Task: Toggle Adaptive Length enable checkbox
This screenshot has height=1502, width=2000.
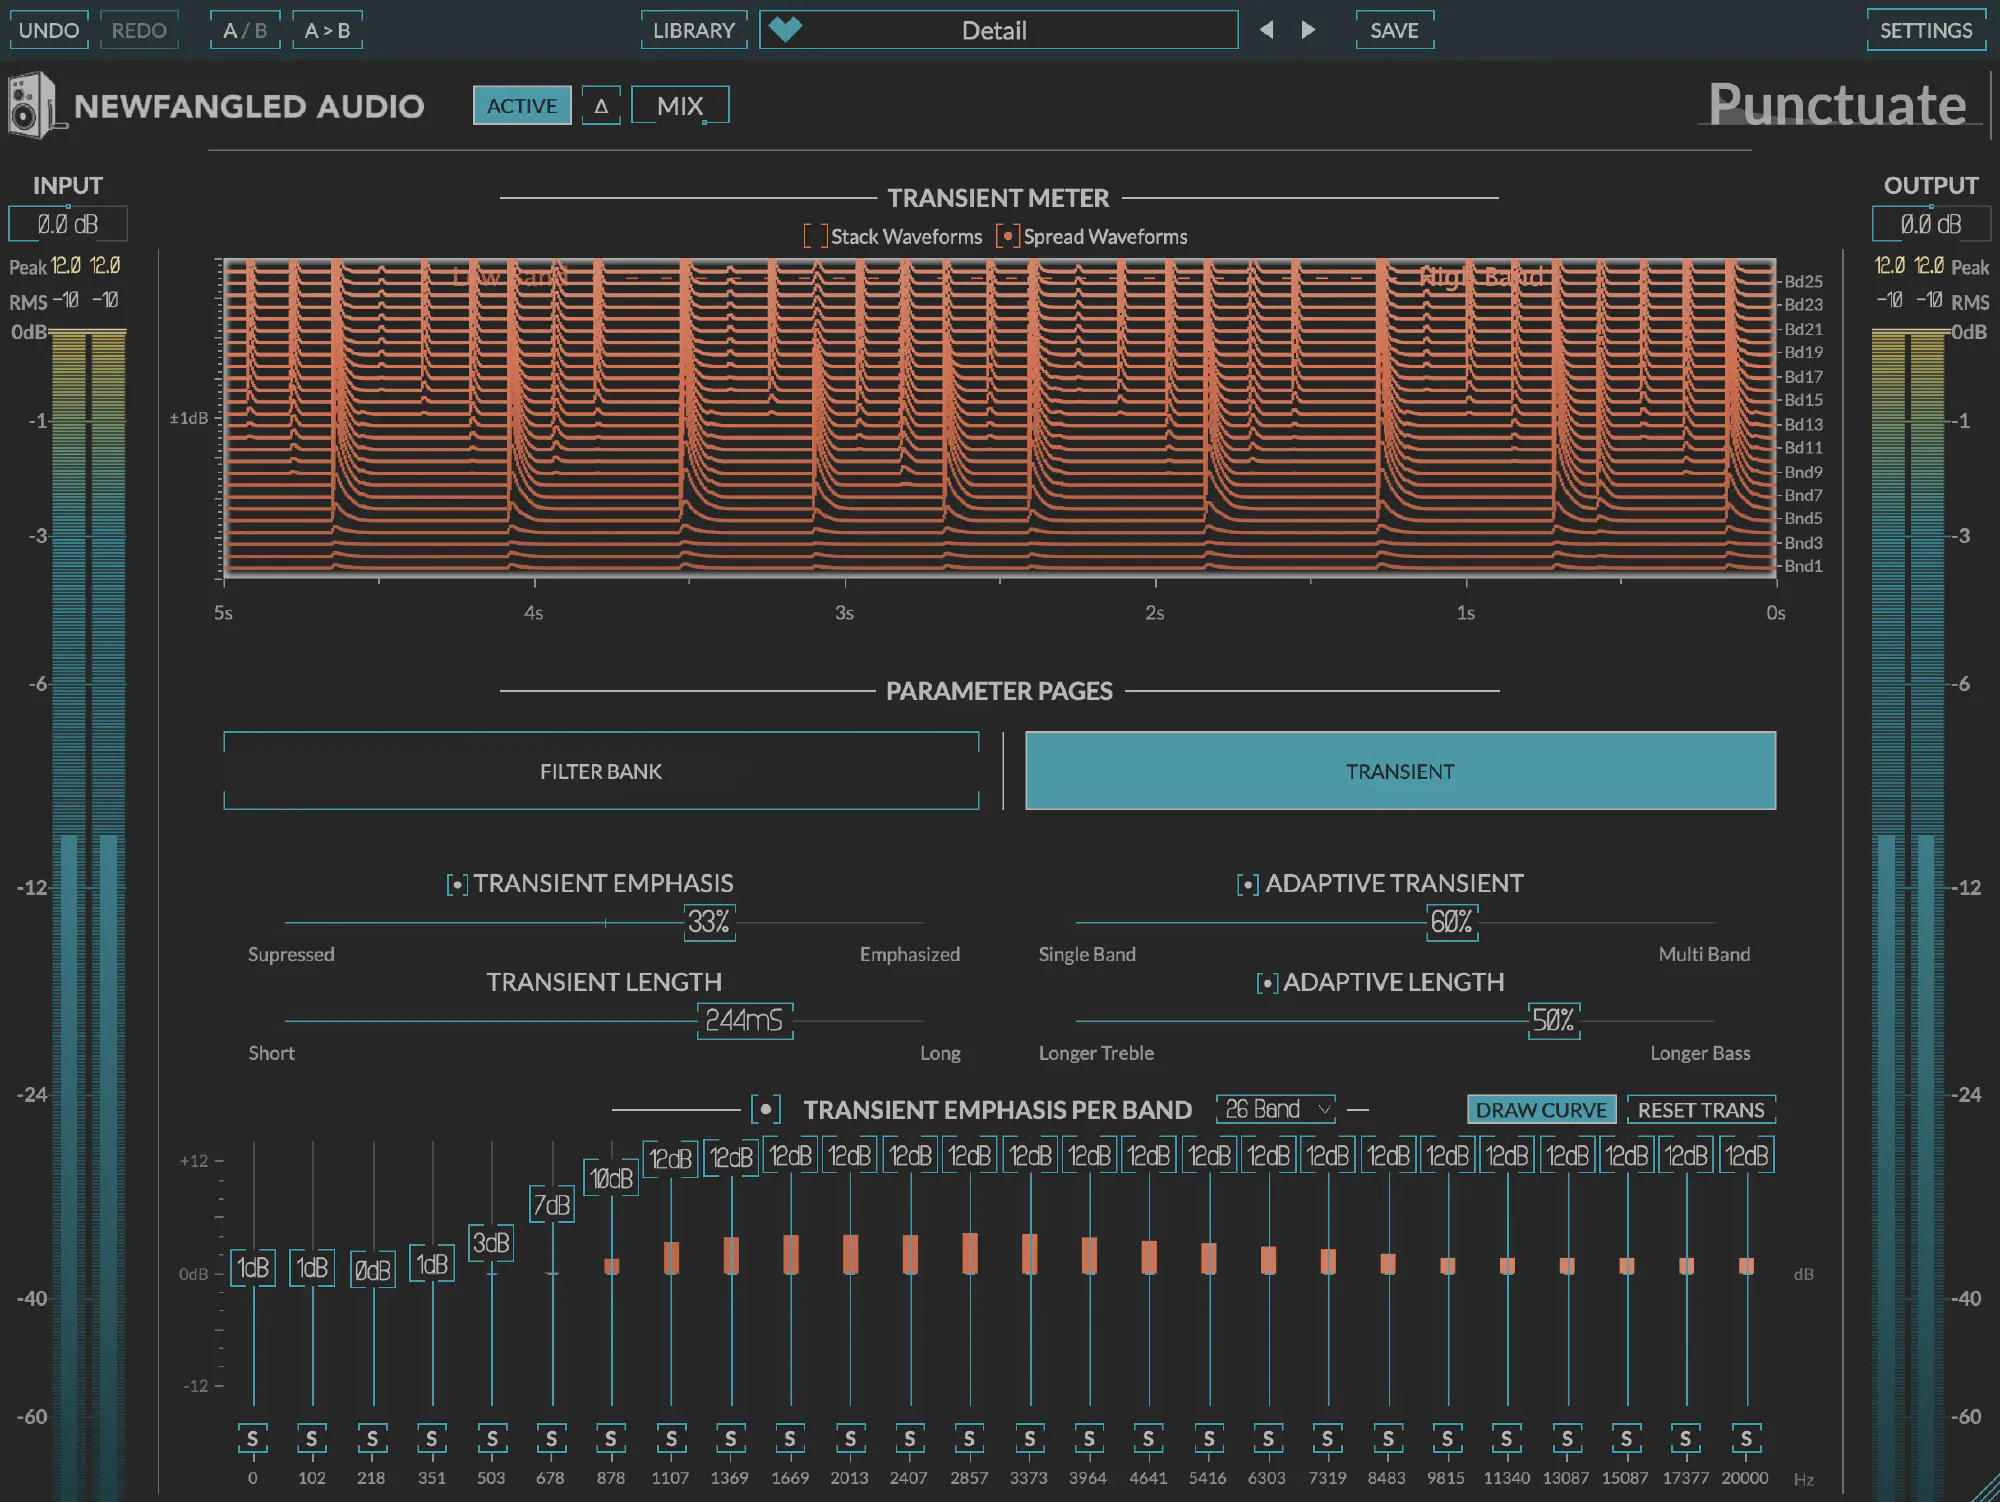Action: pos(1267,983)
